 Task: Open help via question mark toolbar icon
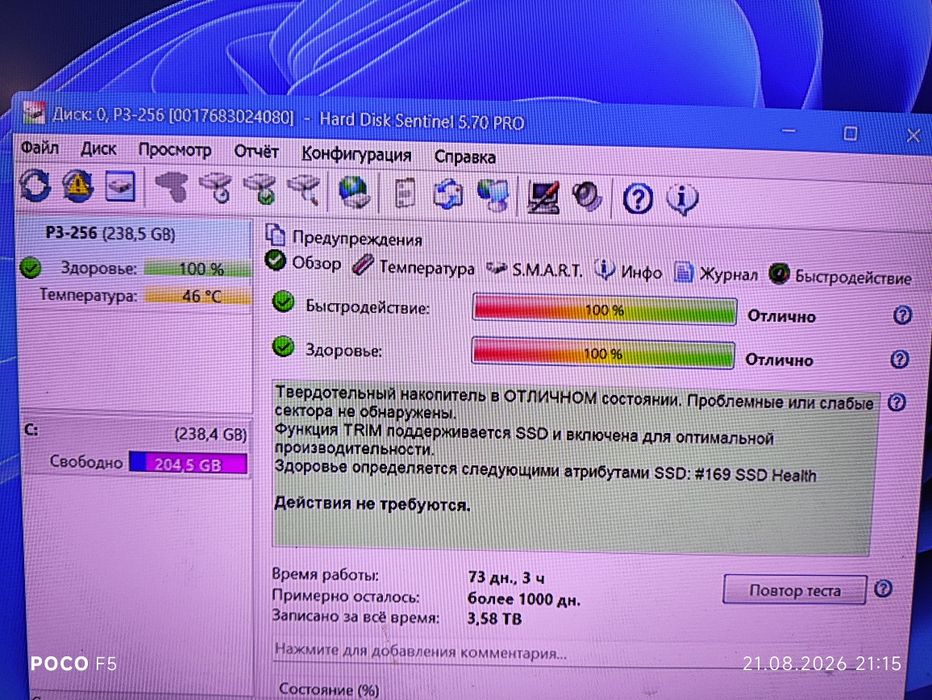(638, 199)
